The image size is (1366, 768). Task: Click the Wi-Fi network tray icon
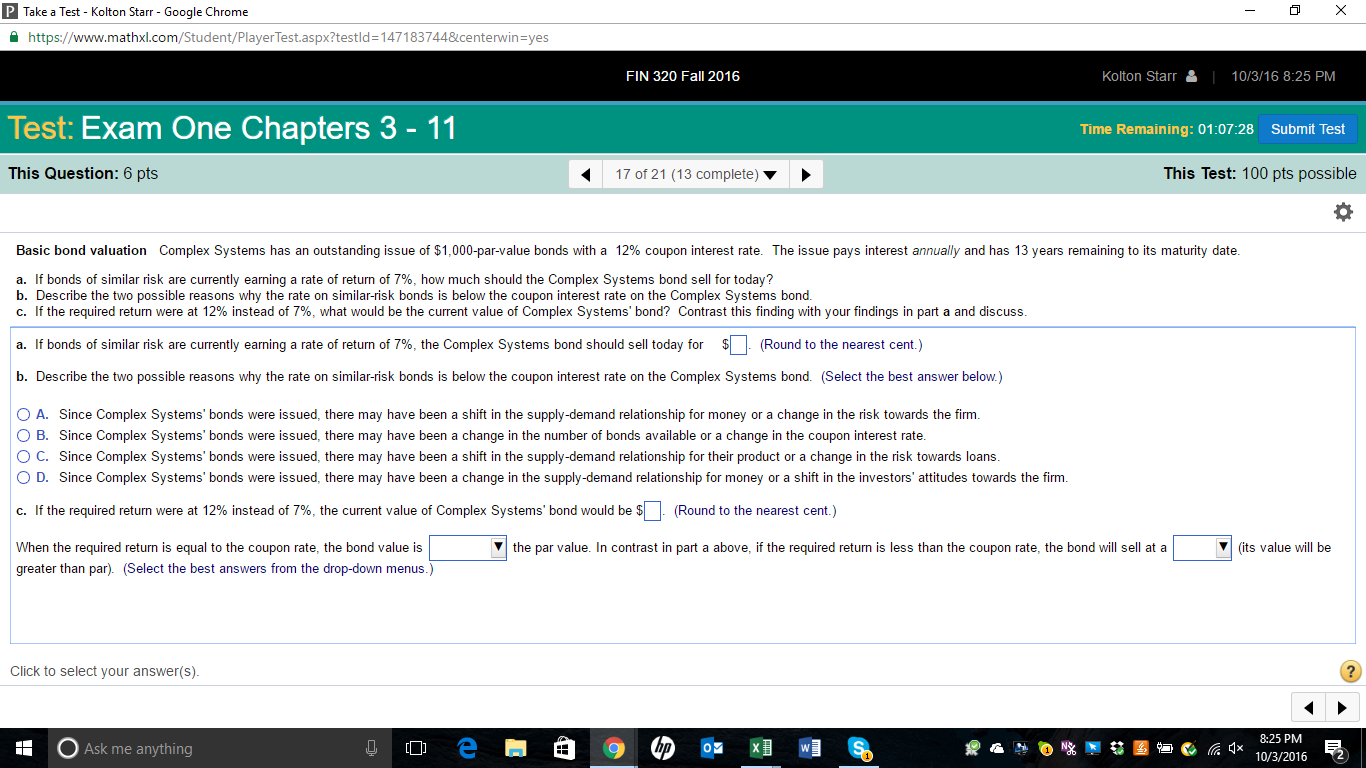click(1213, 748)
